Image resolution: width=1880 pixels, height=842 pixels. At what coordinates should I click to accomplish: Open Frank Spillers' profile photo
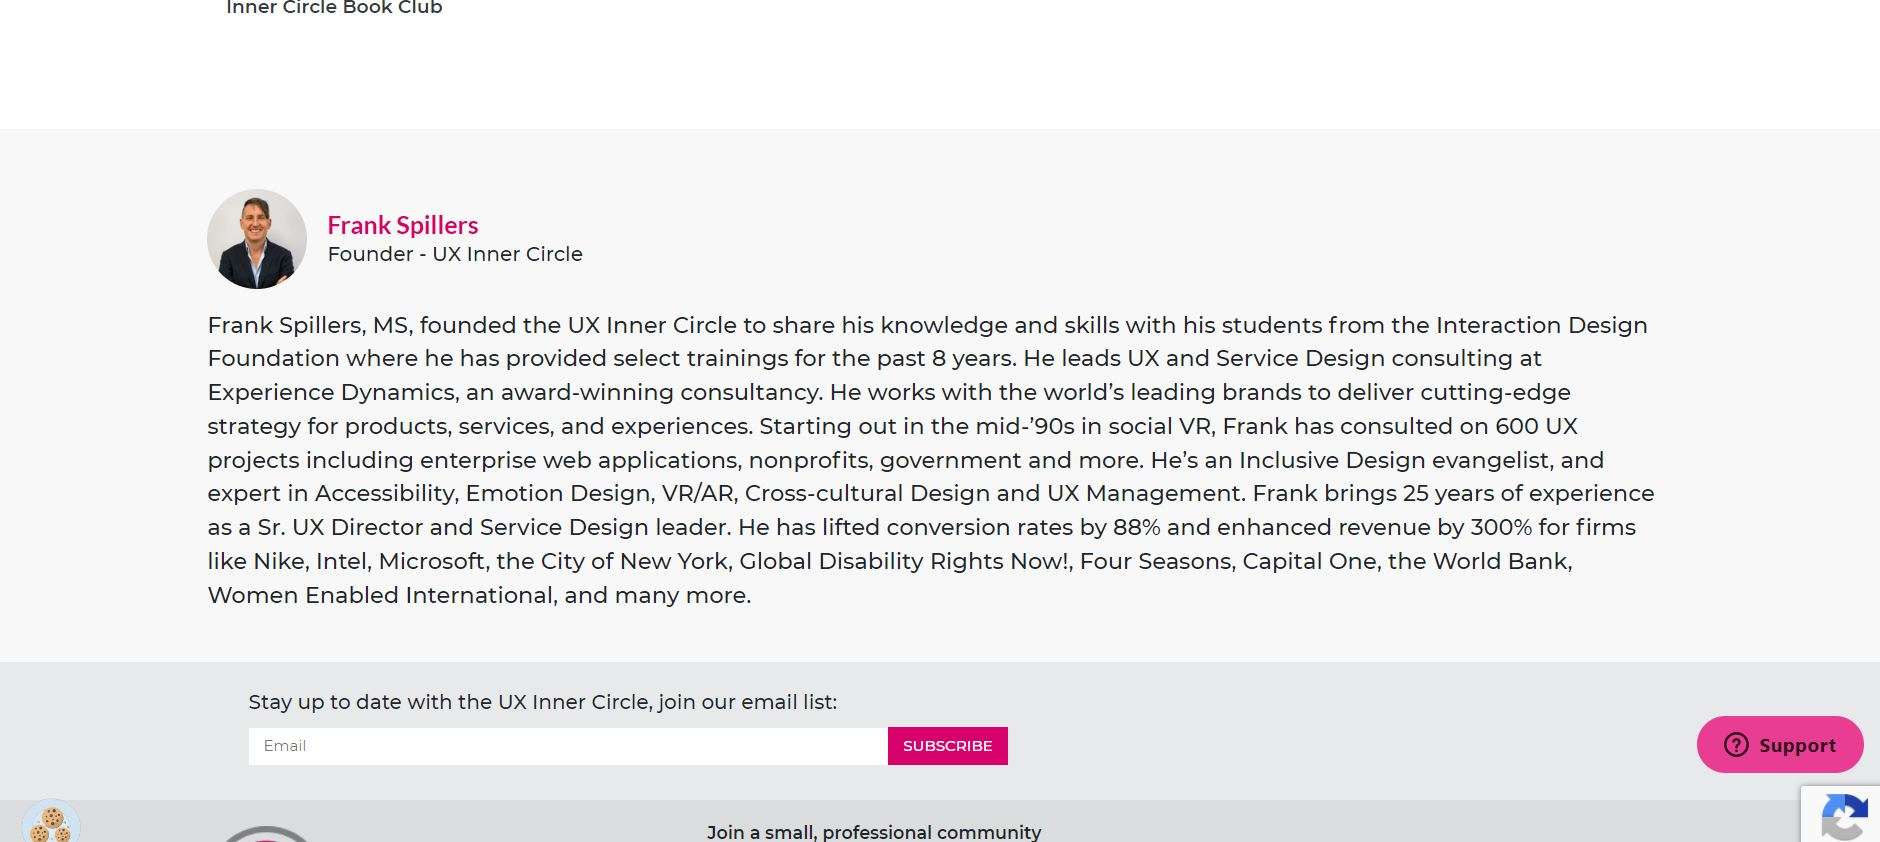point(257,239)
